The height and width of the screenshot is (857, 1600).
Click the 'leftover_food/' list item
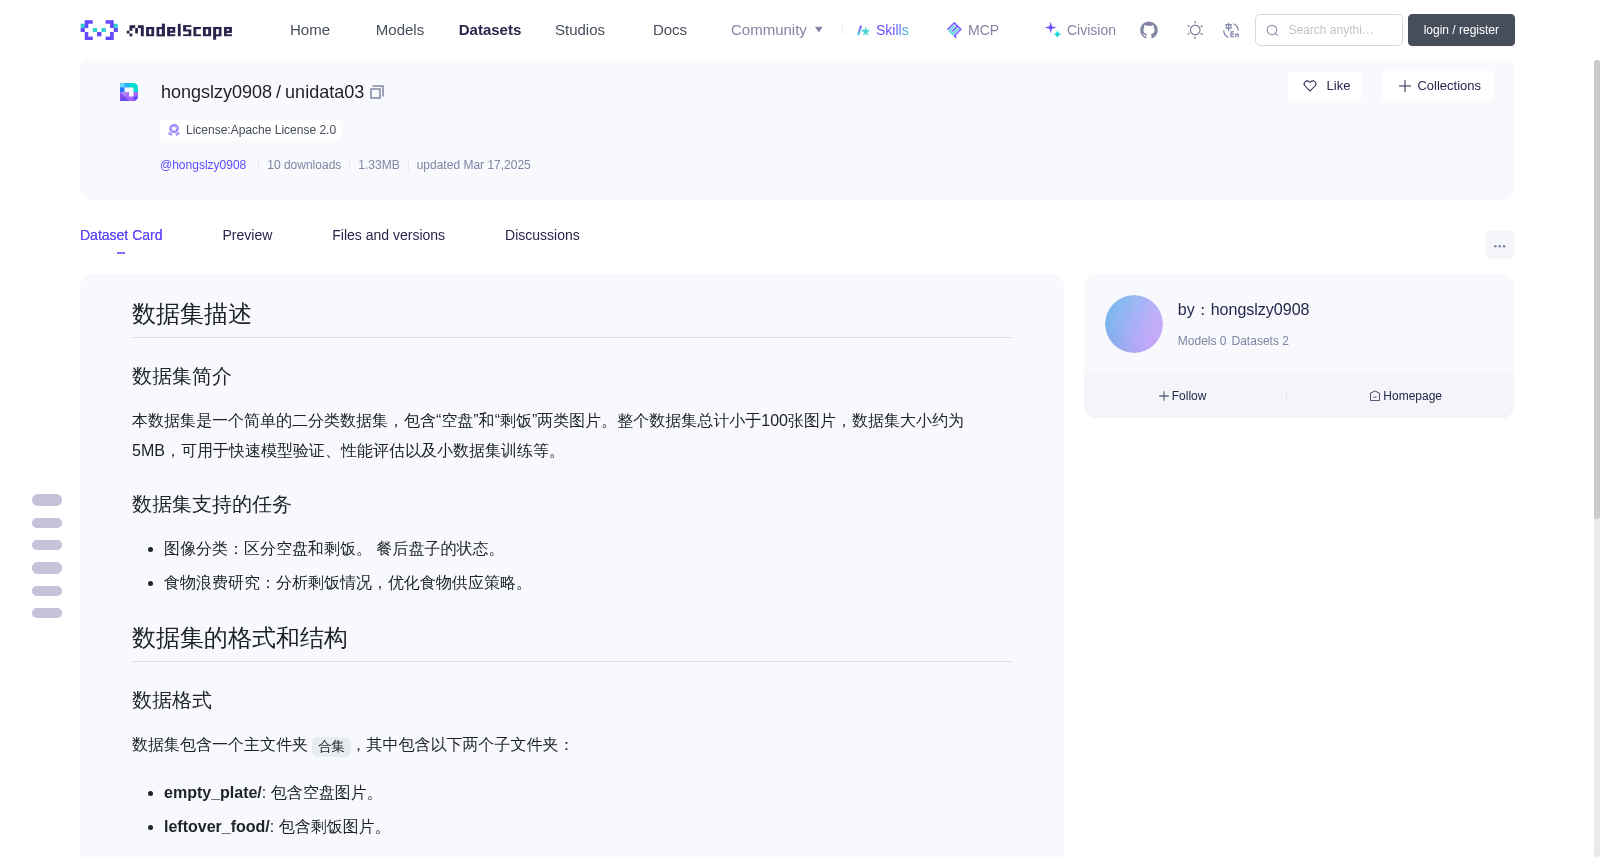click(x=276, y=827)
